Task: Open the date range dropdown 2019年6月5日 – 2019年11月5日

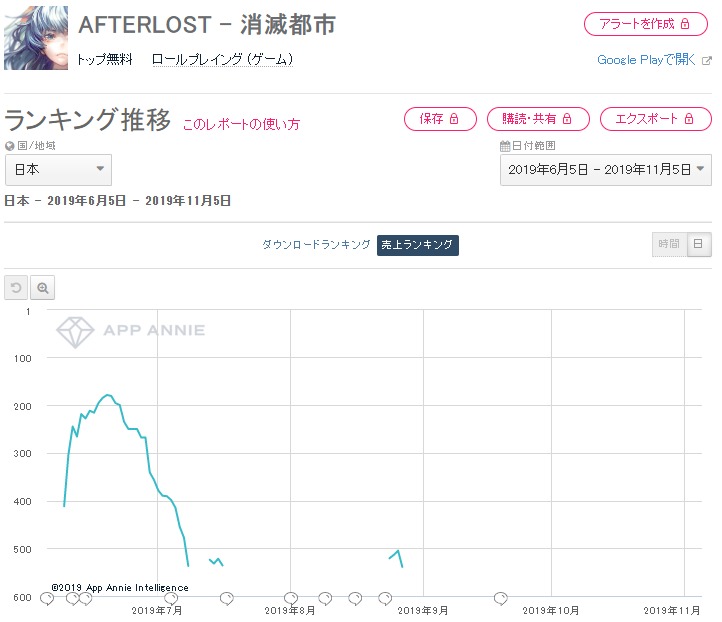Action: coord(606,170)
